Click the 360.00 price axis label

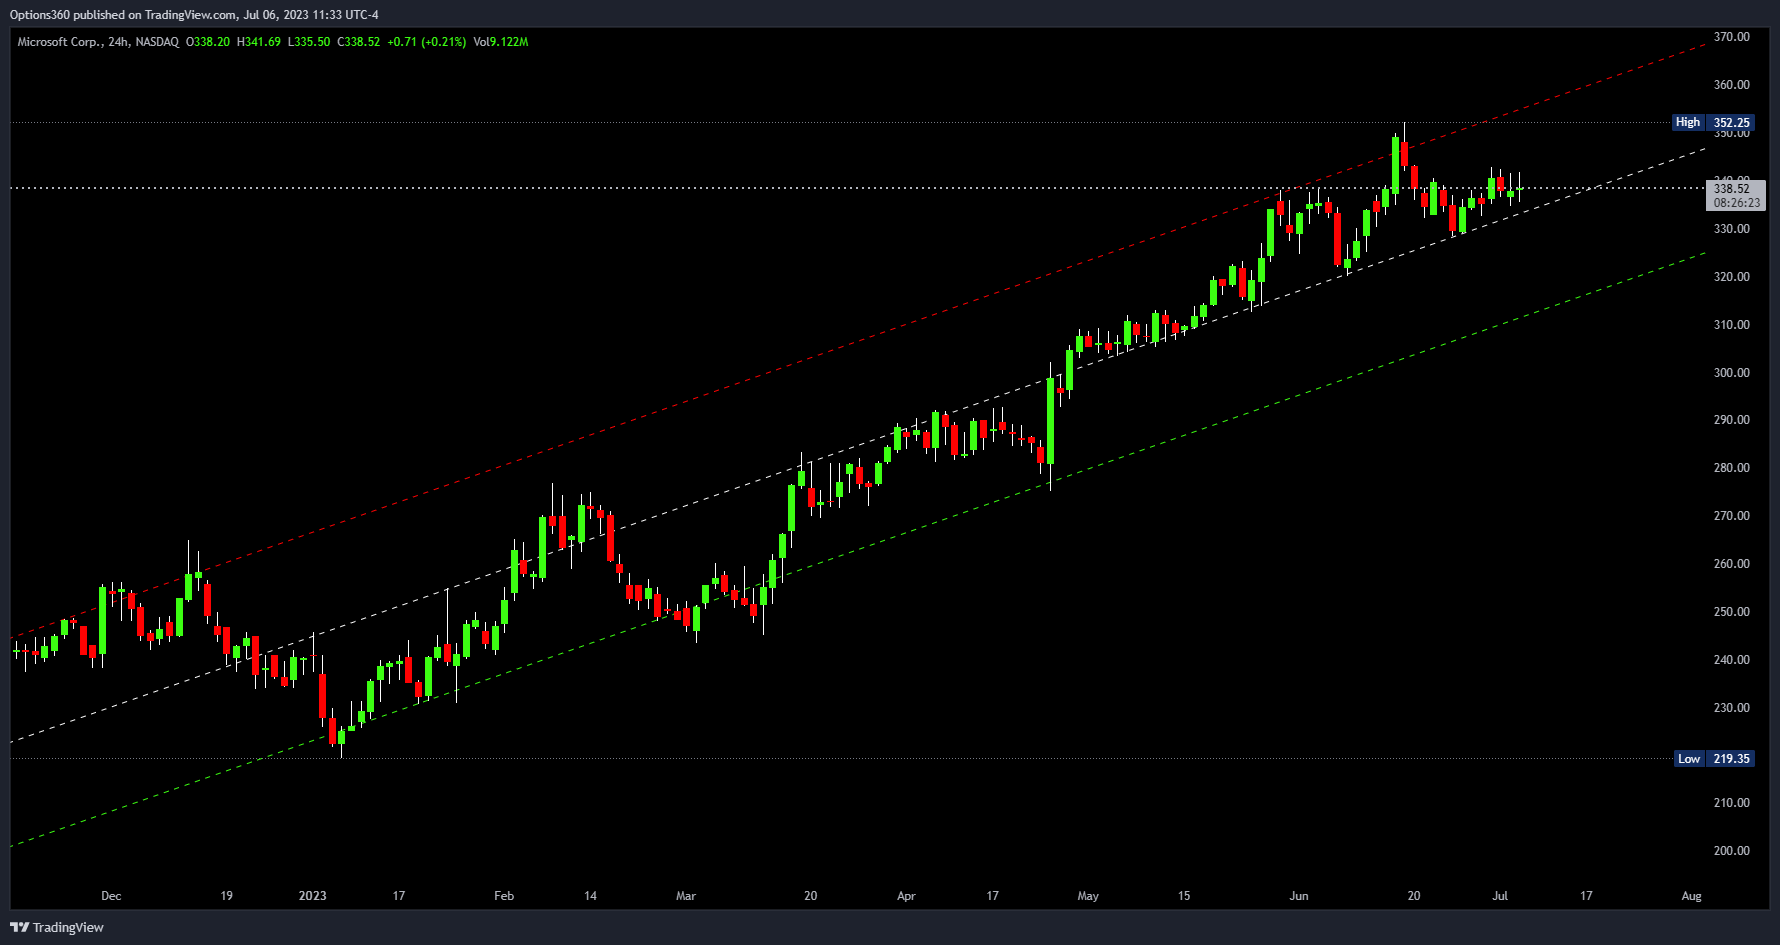tap(1732, 85)
